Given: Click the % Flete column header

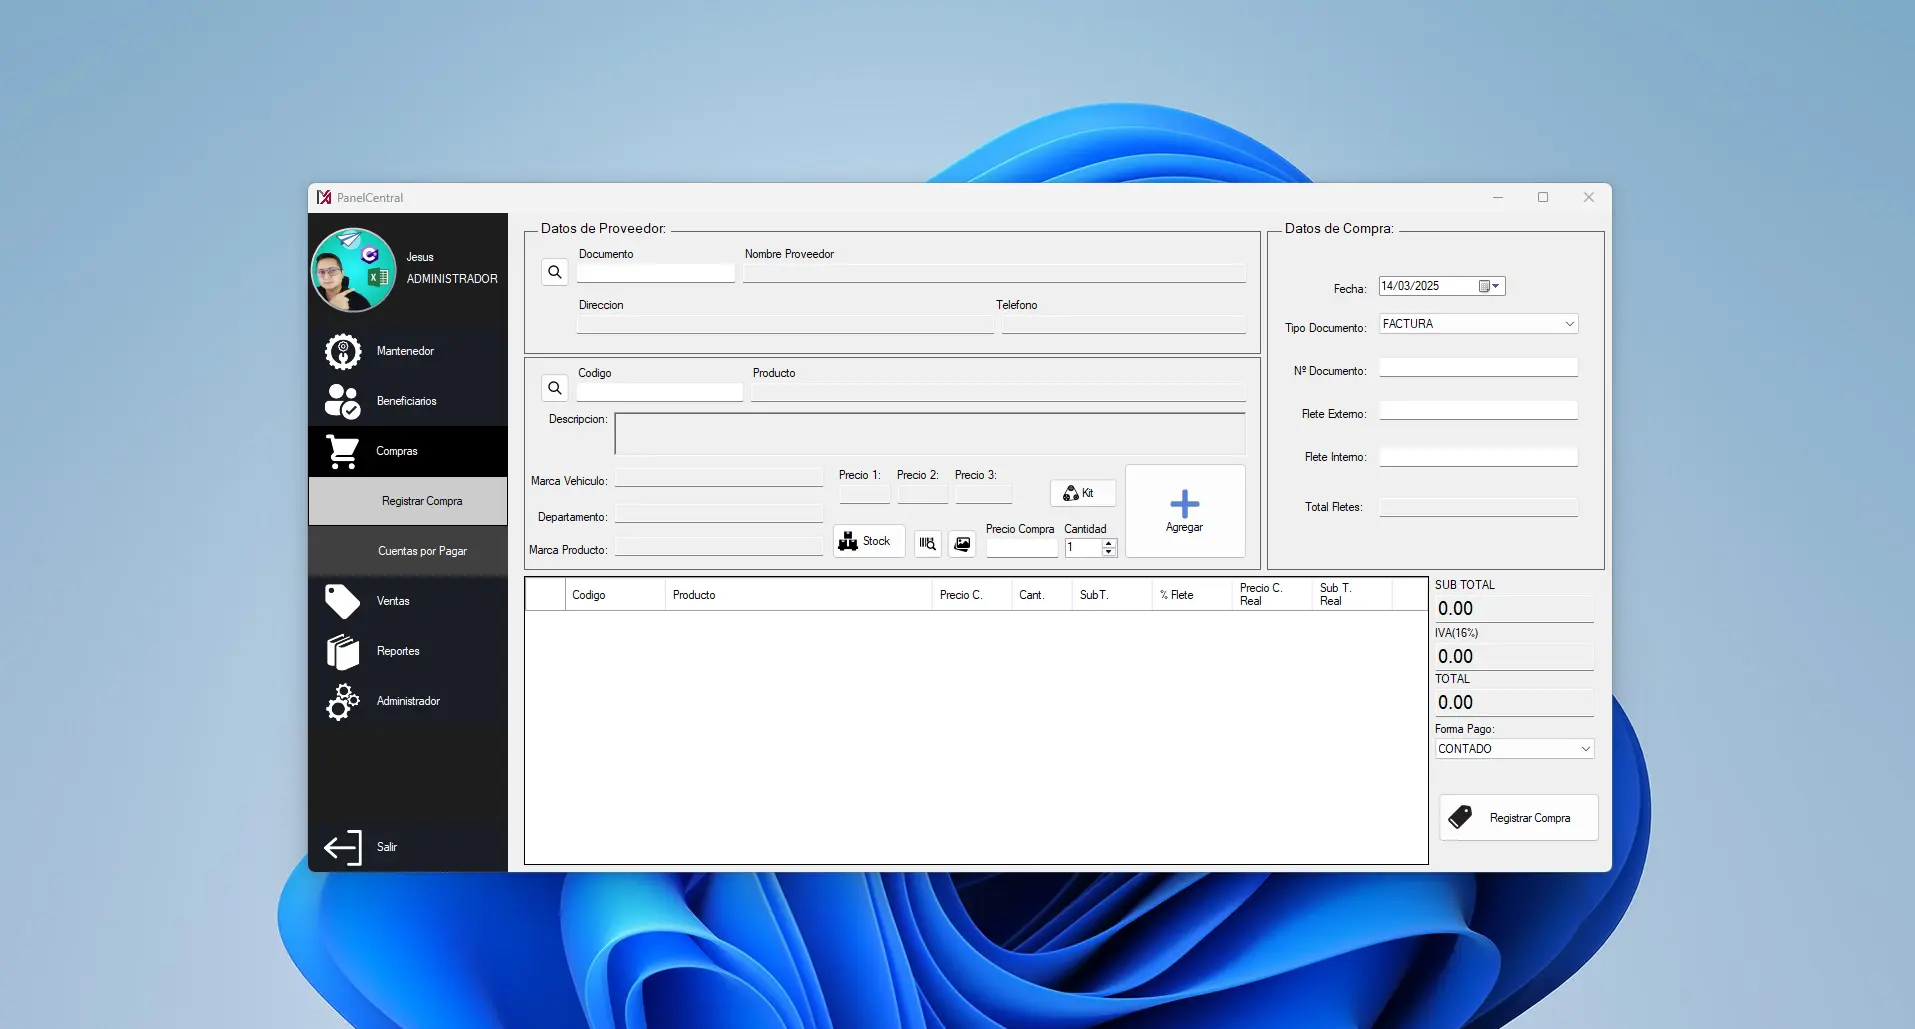Looking at the screenshot, I should click(1192, 595).
